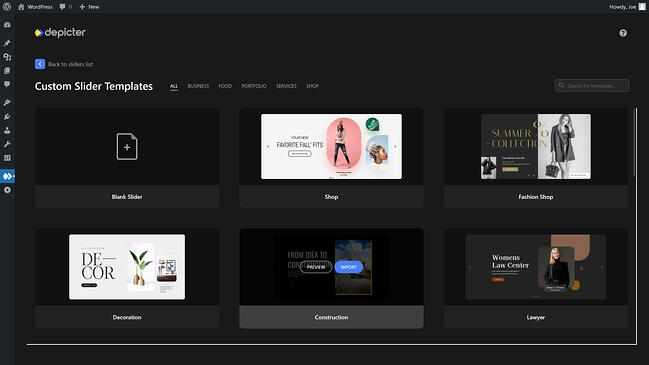
Task: Click the New content button in admin bar
Action: point(89,7)
